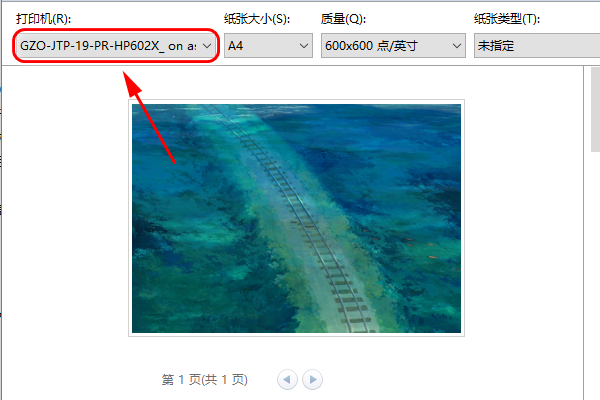This screenshot has width=600, height=400.
Task: Click the ocean railway preview image
Action: [297, 218]
